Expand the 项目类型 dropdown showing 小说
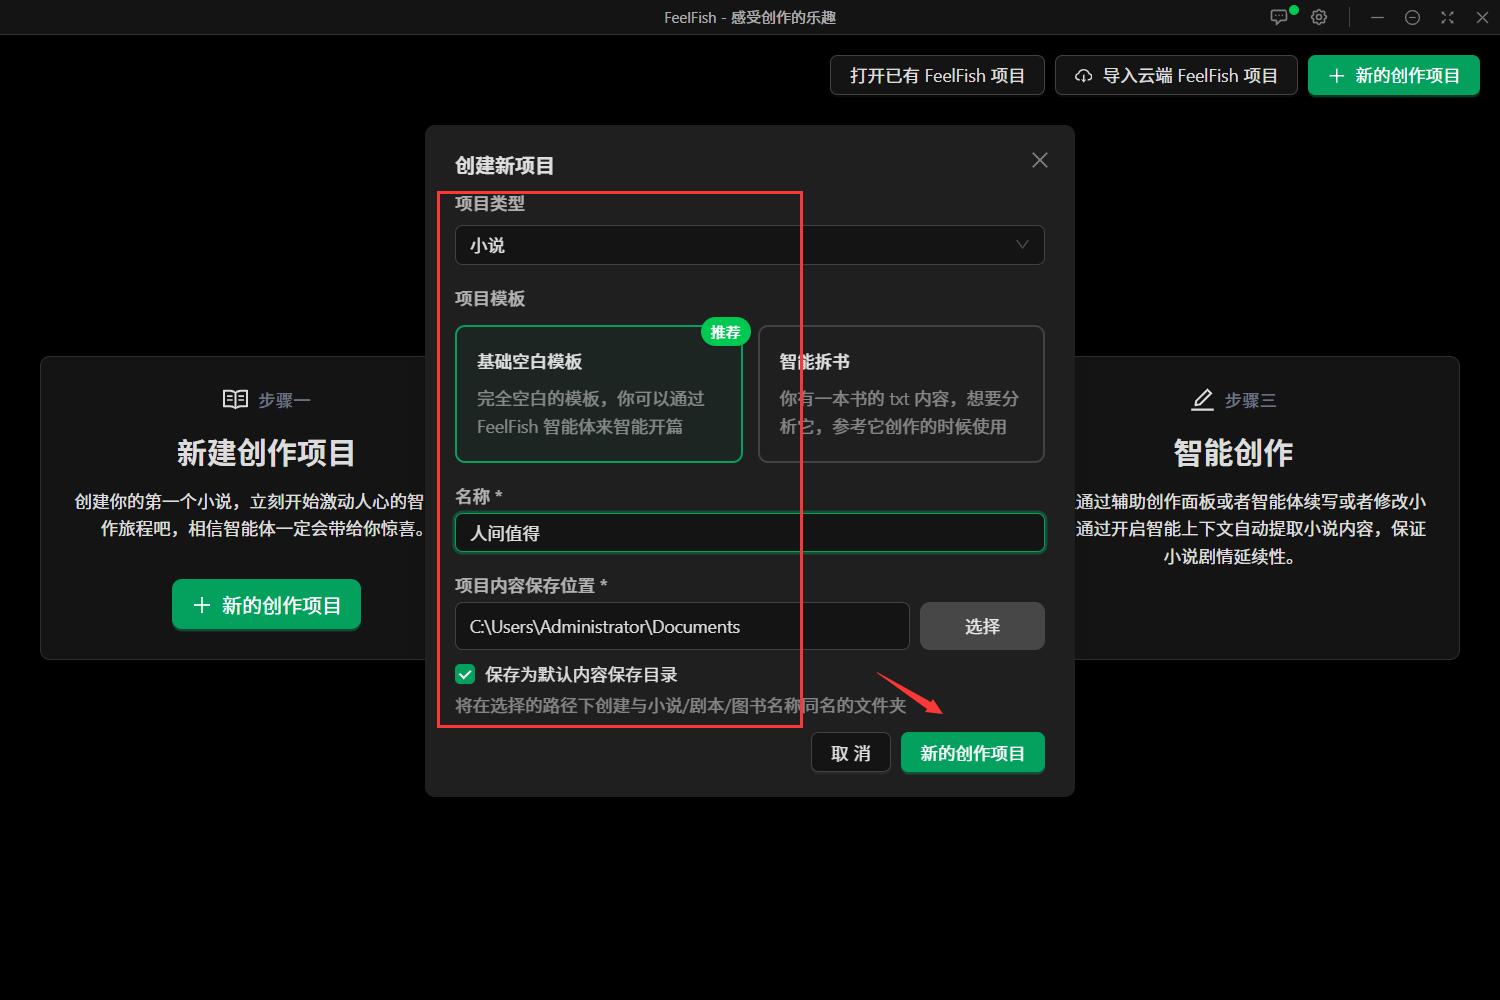This screenshot has height=1000, width=1500. coord(750,245)
